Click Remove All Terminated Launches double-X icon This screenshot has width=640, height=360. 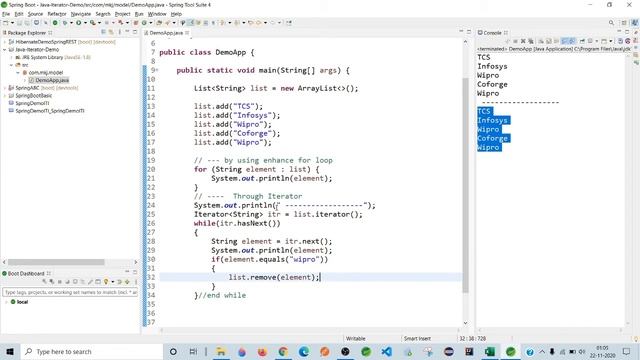pyautogui.click(x=531, y=41)
